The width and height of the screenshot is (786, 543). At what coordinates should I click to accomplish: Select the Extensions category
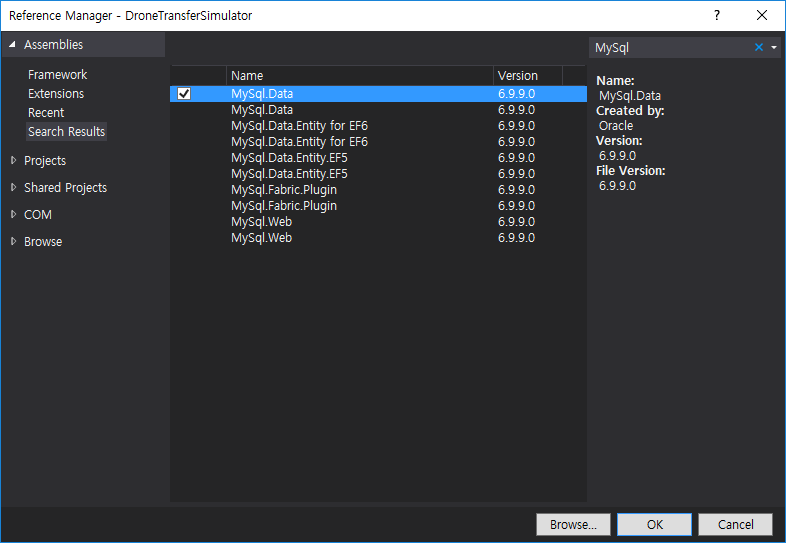coord(56,94)
